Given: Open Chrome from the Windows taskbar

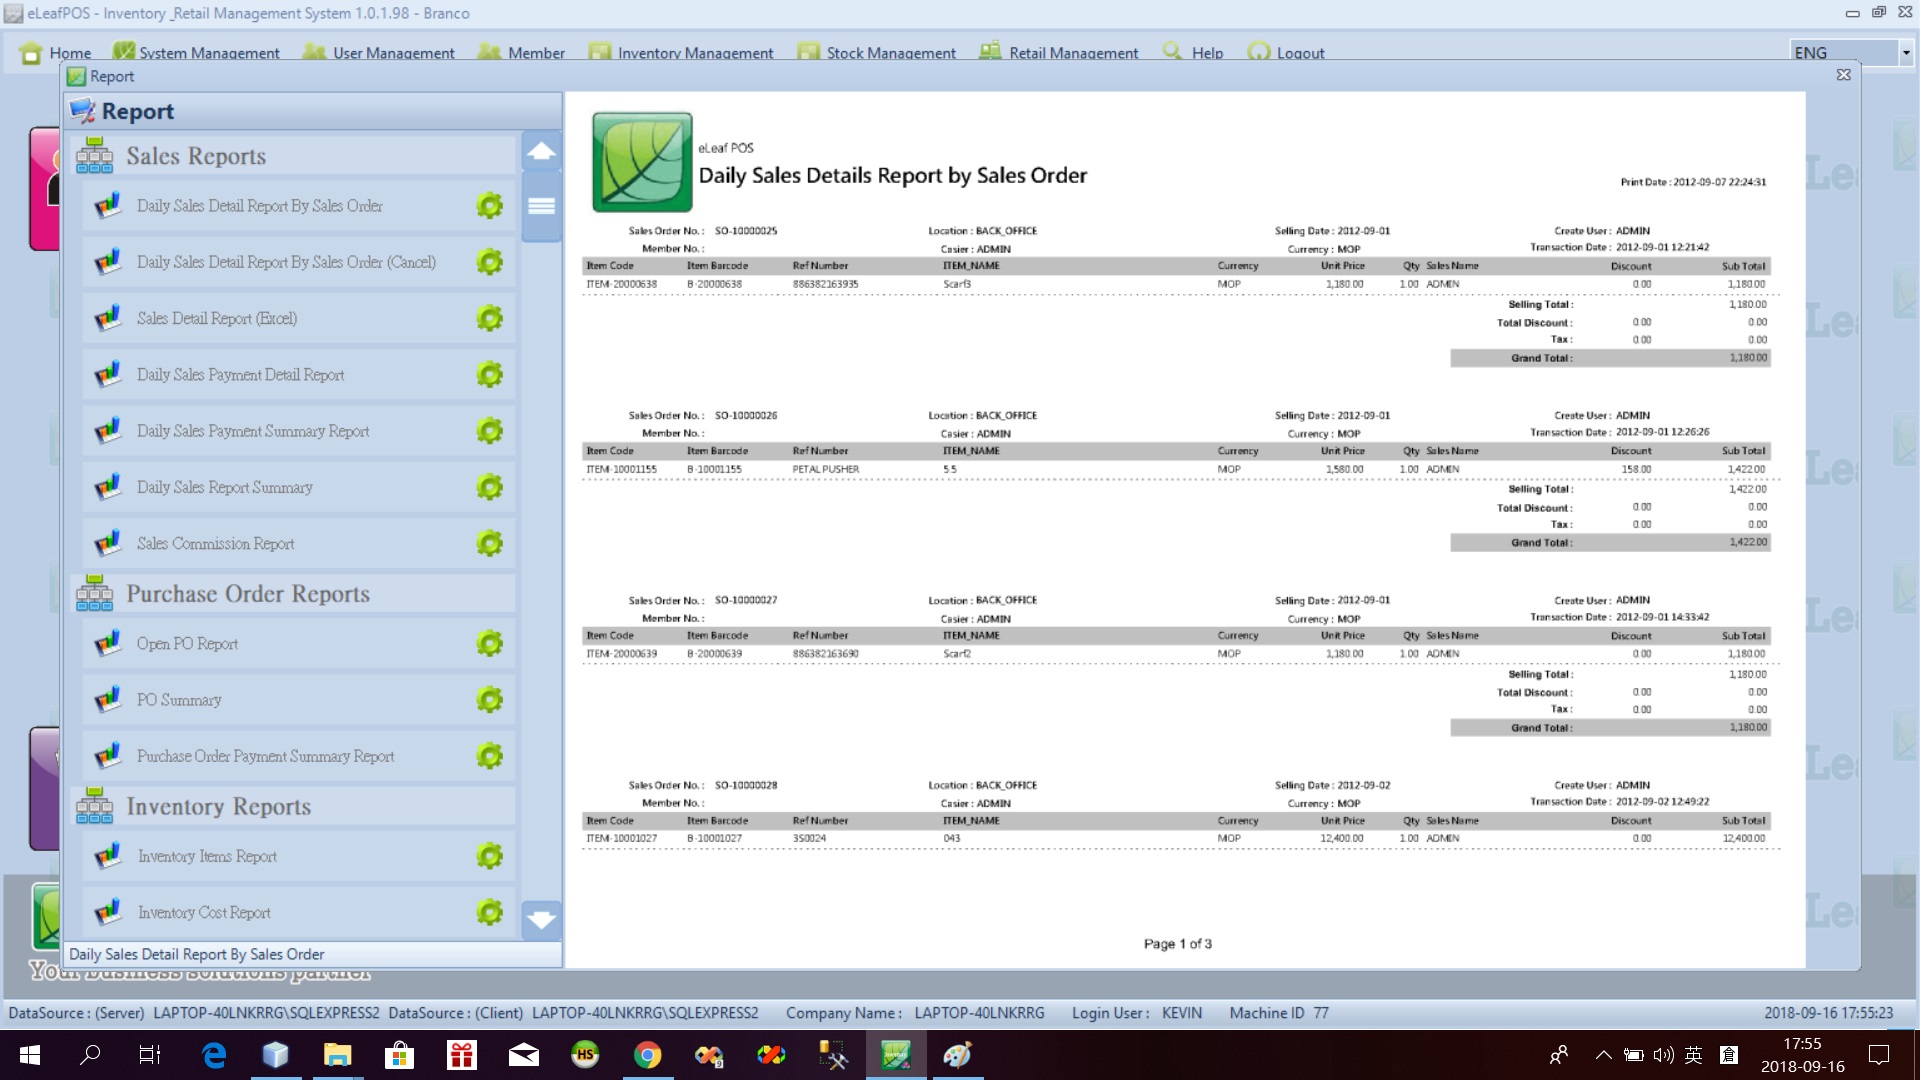Looking at the screenshot, I should (x=647, y=1055).
